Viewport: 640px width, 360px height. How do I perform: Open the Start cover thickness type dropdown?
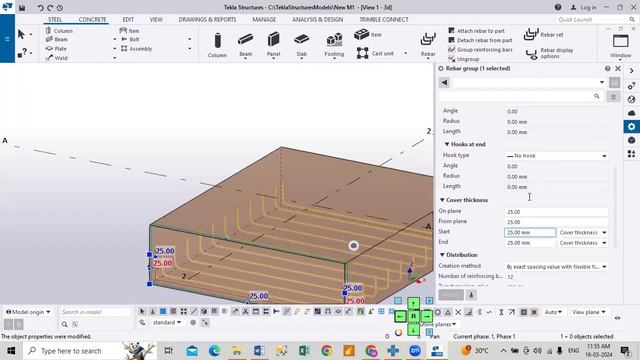[582, 233]
